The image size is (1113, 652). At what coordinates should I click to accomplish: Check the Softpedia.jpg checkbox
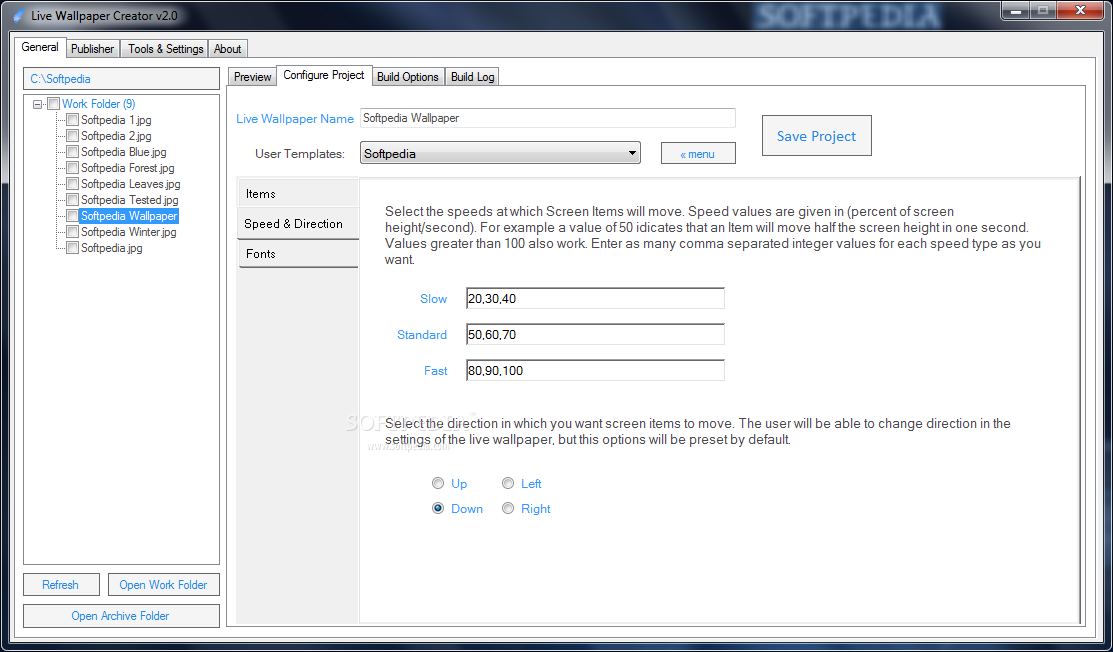[72, 248]
